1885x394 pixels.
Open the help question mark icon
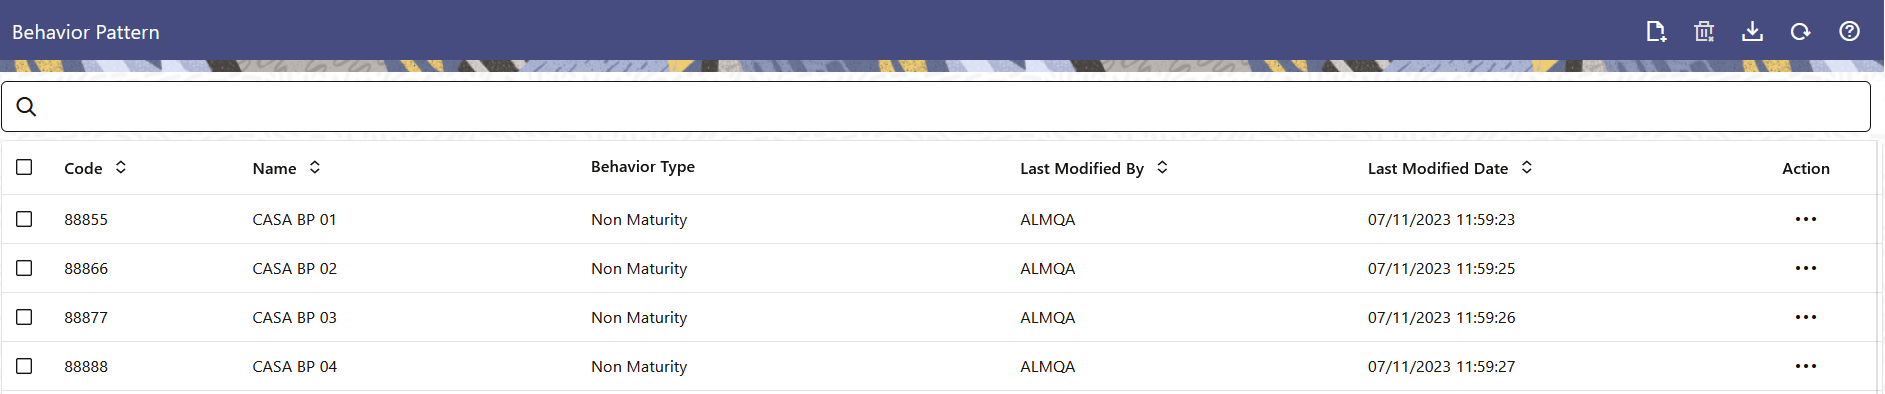pyautogui.click(x=1849, y=31)
